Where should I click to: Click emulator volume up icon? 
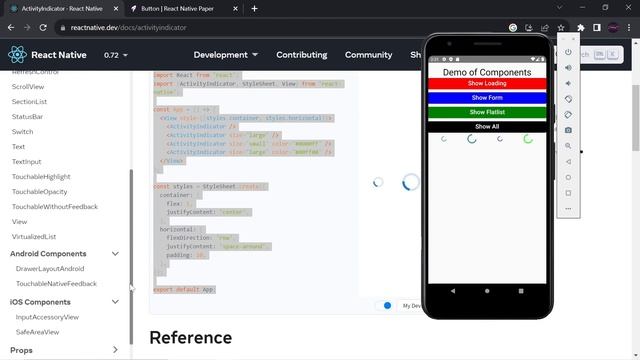point(568,68)
